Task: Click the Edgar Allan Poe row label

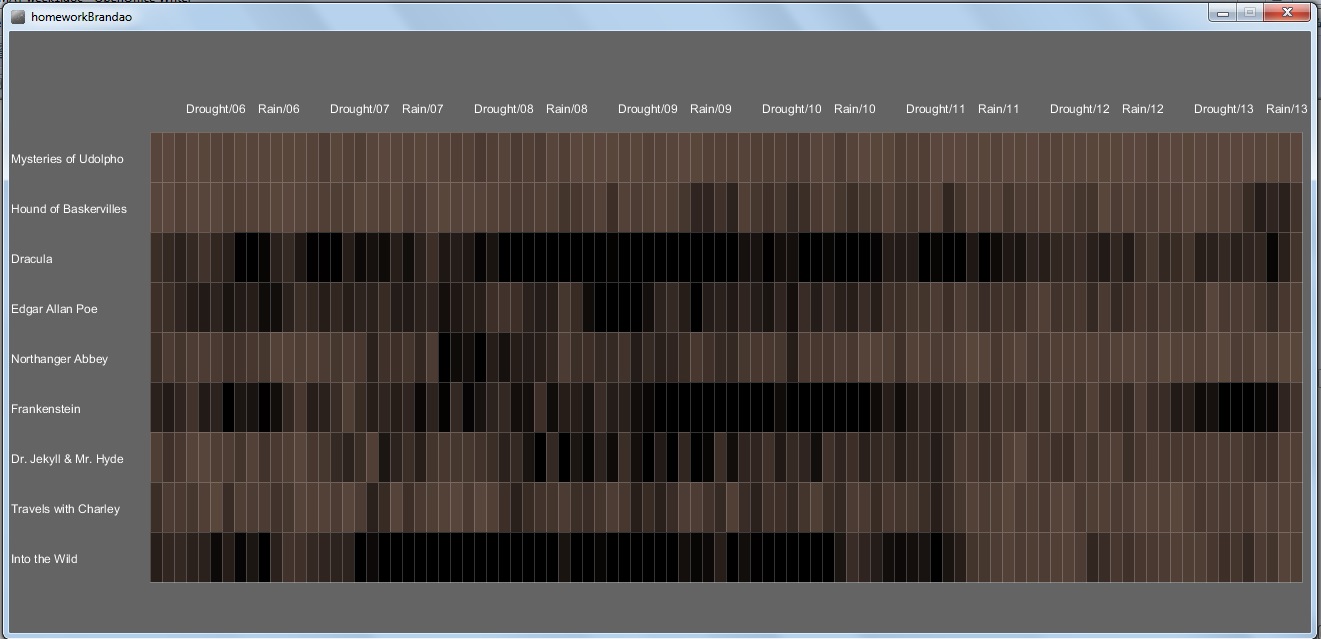Action: point(54,309)
